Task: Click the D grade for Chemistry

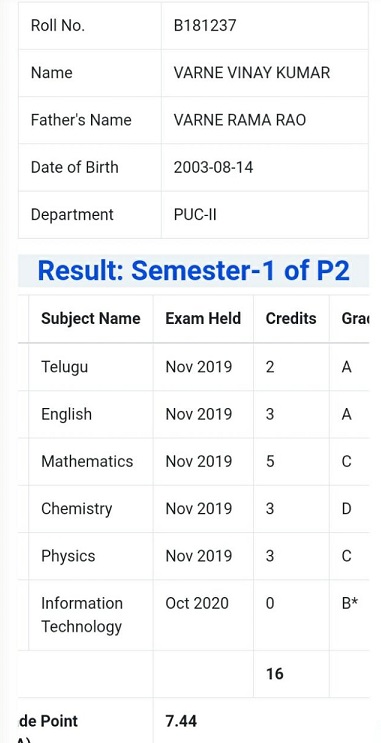Action: coord(346,509)
